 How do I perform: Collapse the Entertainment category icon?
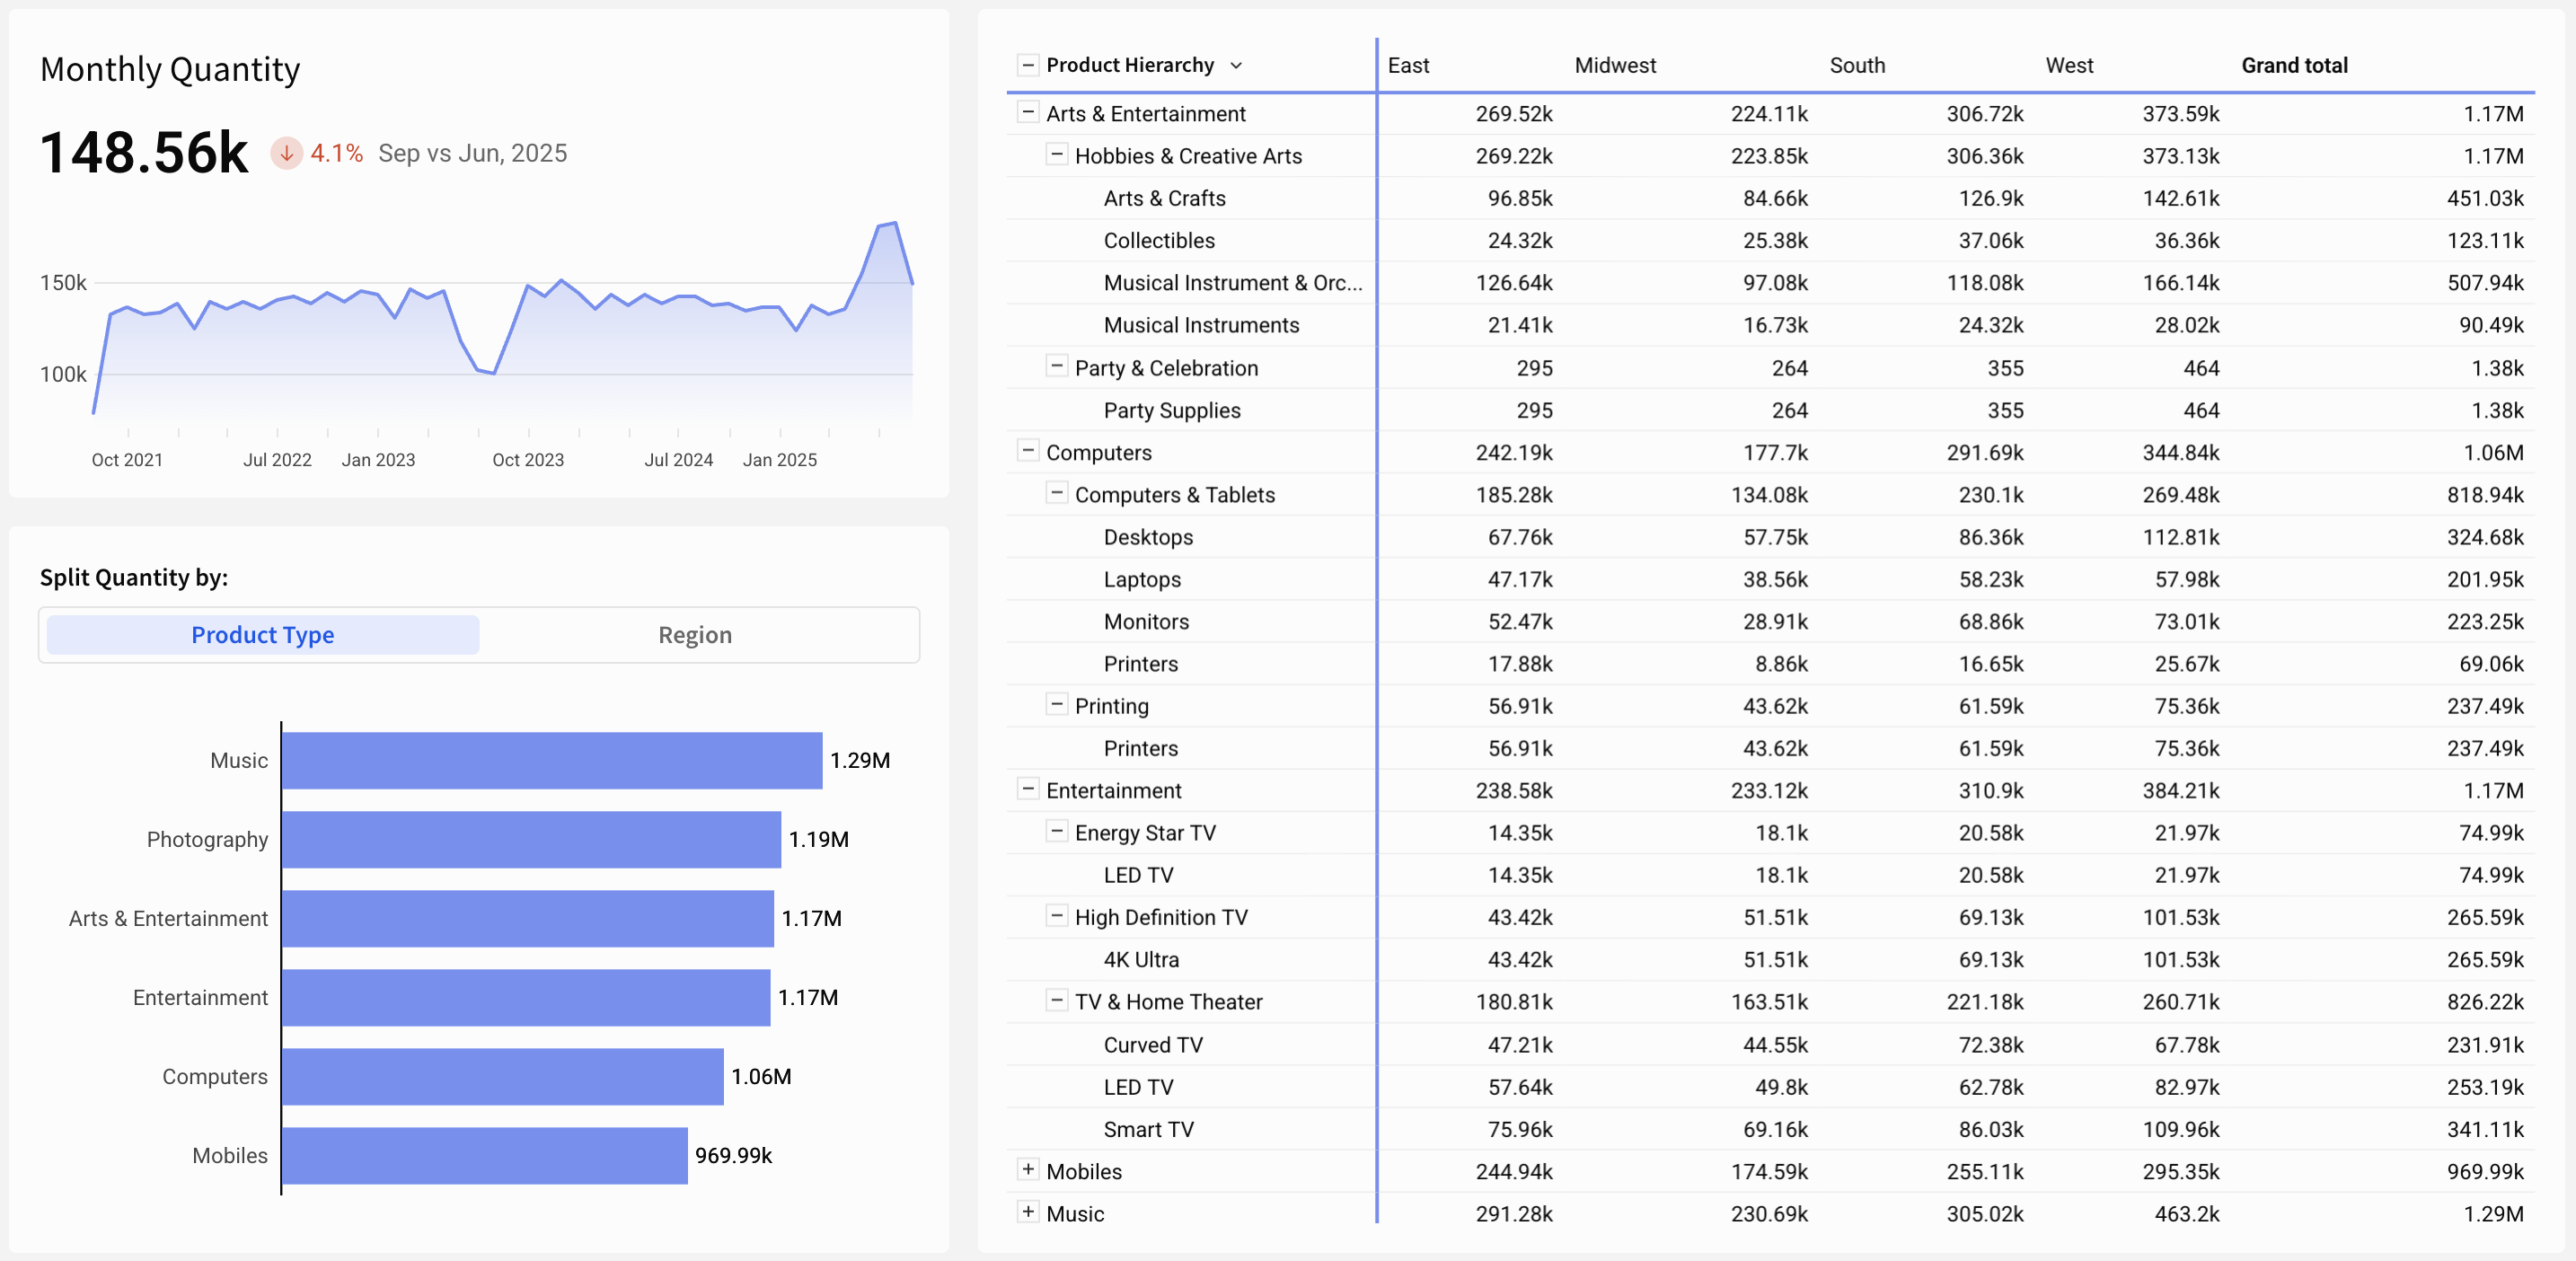(1027, 789)
